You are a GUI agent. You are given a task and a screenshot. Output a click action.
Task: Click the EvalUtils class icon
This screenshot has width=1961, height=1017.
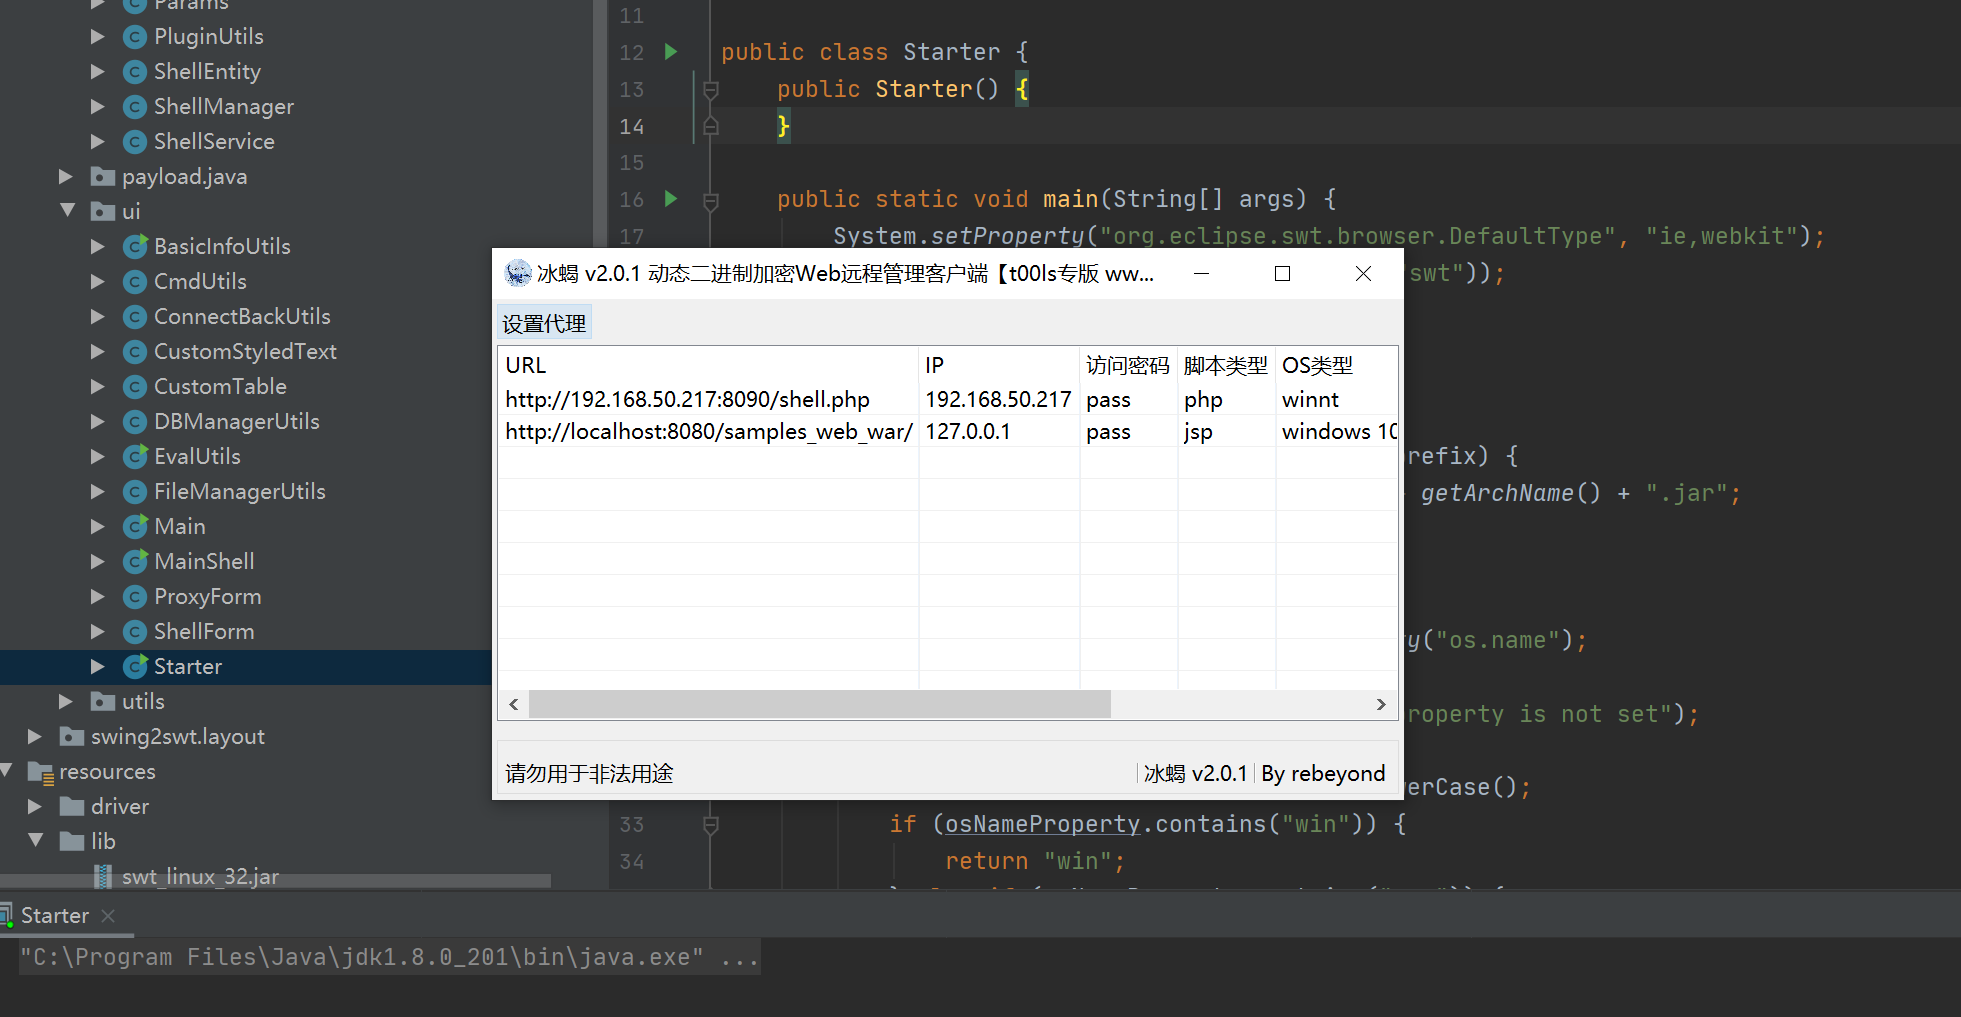click(135, 457)
